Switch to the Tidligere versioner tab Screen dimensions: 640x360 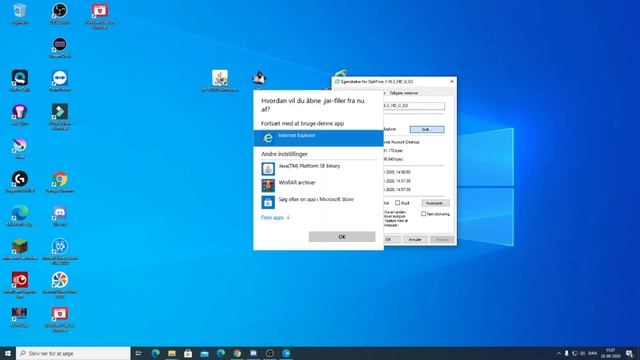click(404, 93)
